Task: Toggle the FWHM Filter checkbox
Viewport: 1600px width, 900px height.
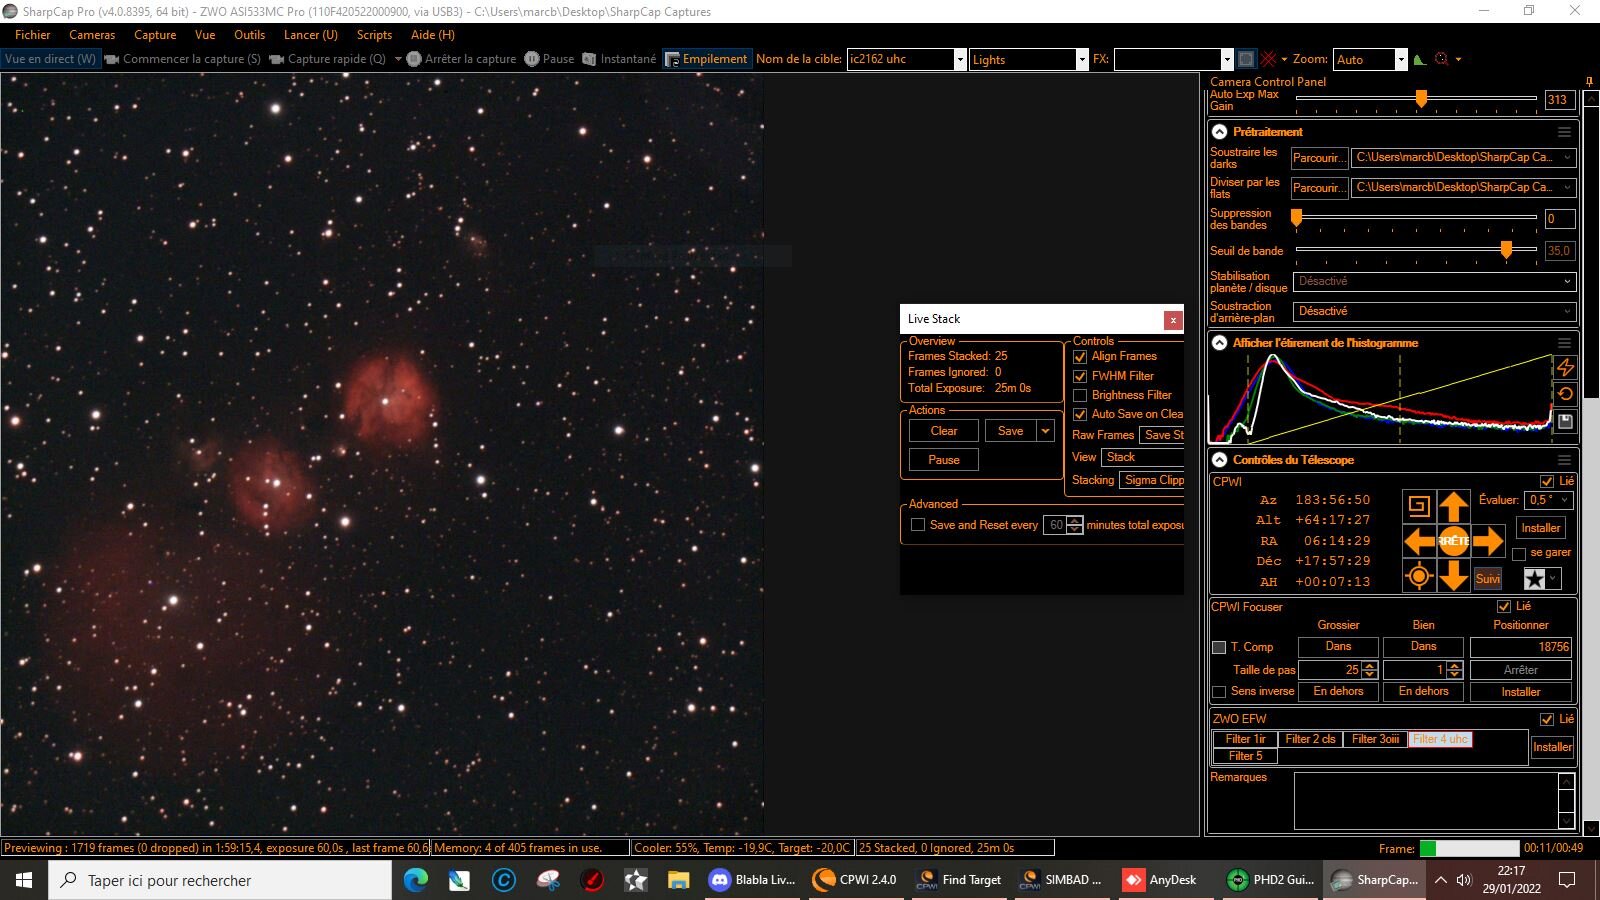Action: coord(1080,376)
